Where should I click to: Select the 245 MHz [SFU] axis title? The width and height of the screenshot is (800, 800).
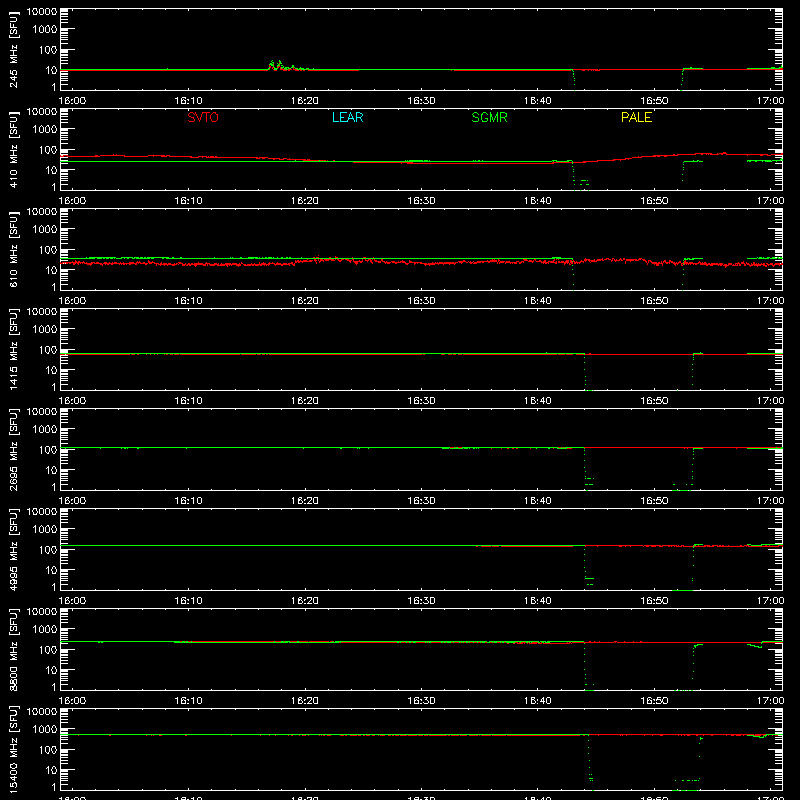click(13, 49)
